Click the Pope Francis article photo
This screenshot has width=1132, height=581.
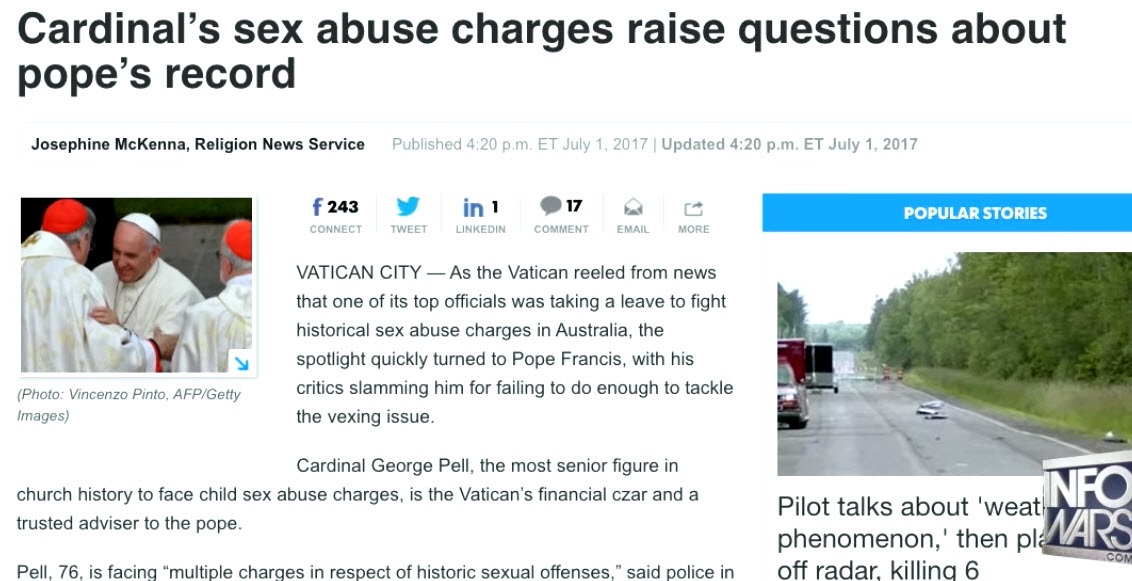pyautogui.click(x=136, y=285)
